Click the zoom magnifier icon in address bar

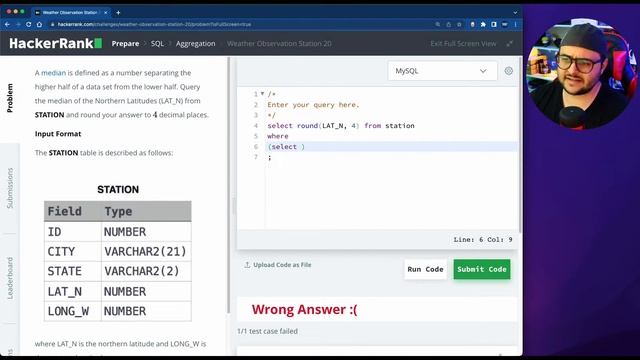(x=438, y=24)
